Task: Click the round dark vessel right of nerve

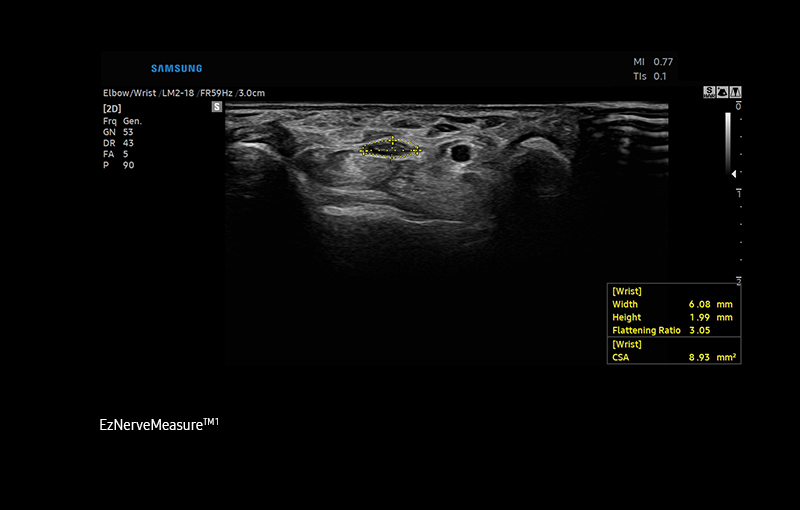Action: coord(461,153)
